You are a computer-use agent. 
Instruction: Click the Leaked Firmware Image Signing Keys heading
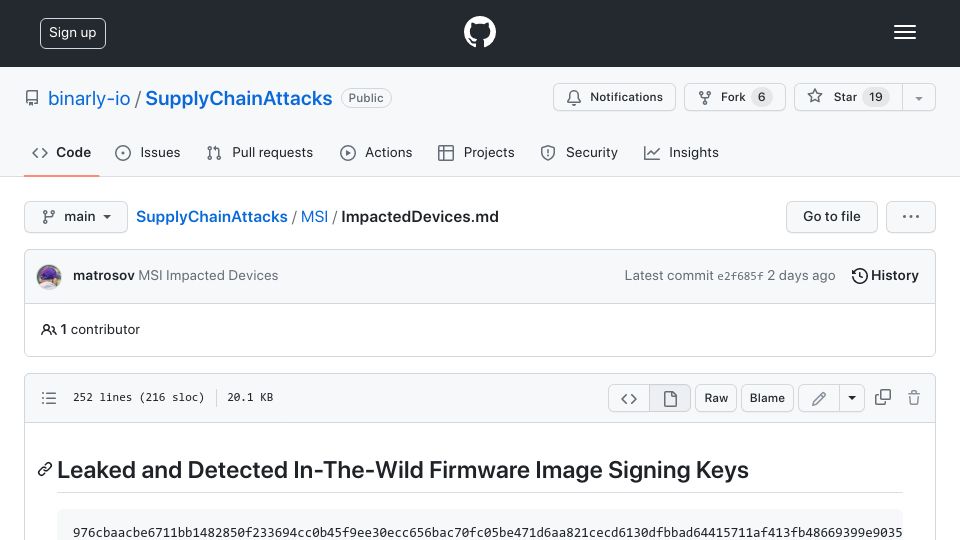pos(403,470)
